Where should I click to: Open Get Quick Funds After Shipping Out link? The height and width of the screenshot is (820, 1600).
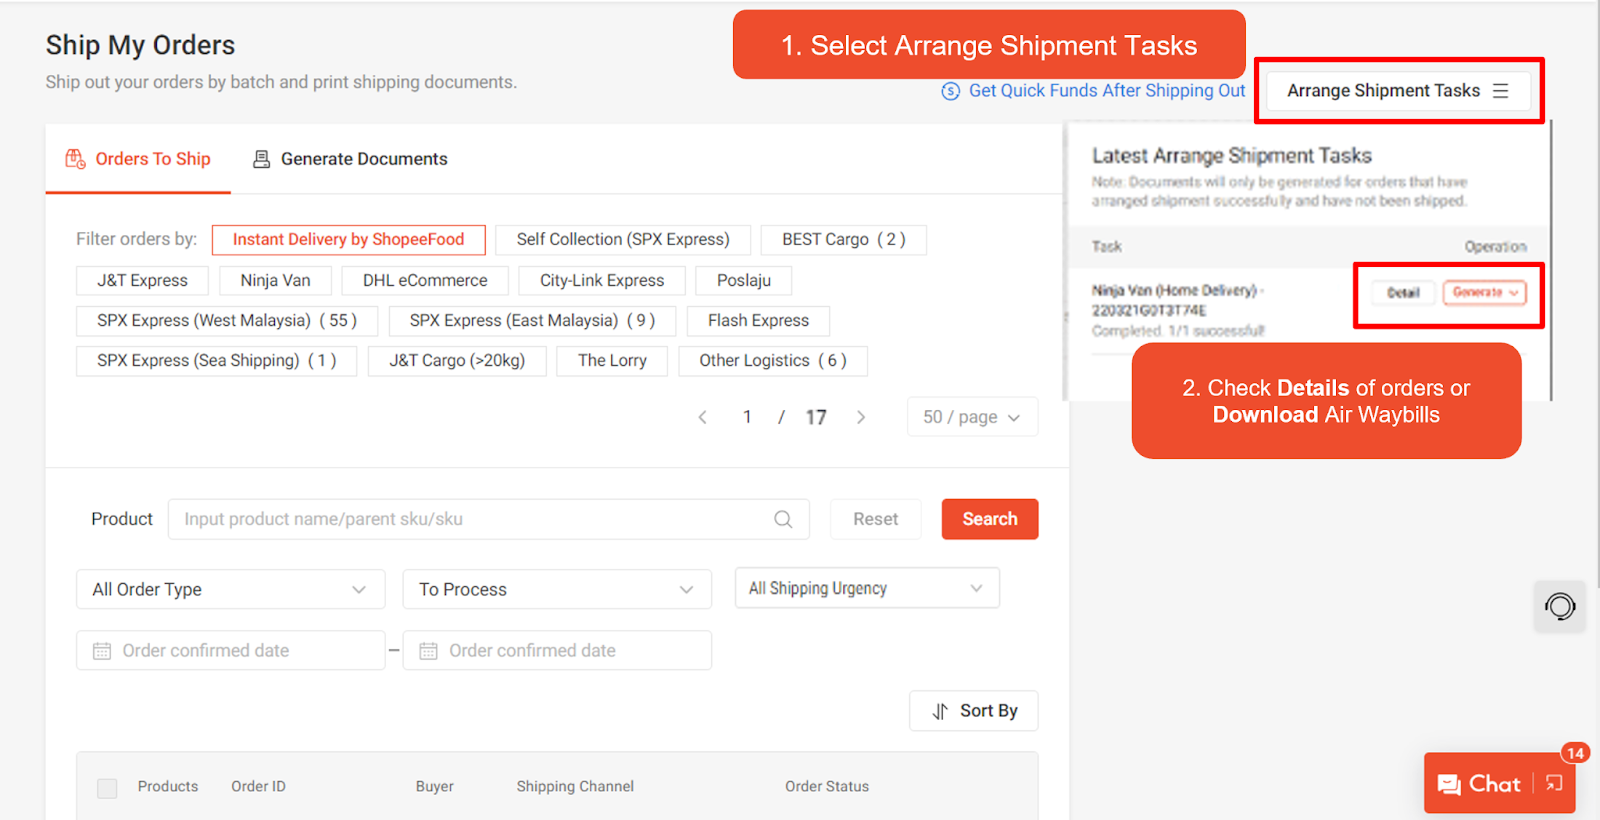1107,91
